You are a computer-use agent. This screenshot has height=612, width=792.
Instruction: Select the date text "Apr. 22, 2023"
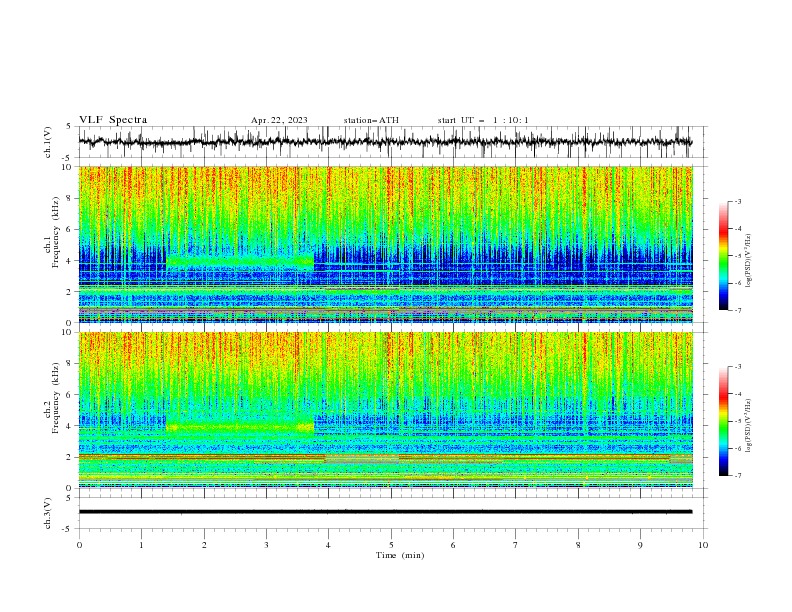279,120
